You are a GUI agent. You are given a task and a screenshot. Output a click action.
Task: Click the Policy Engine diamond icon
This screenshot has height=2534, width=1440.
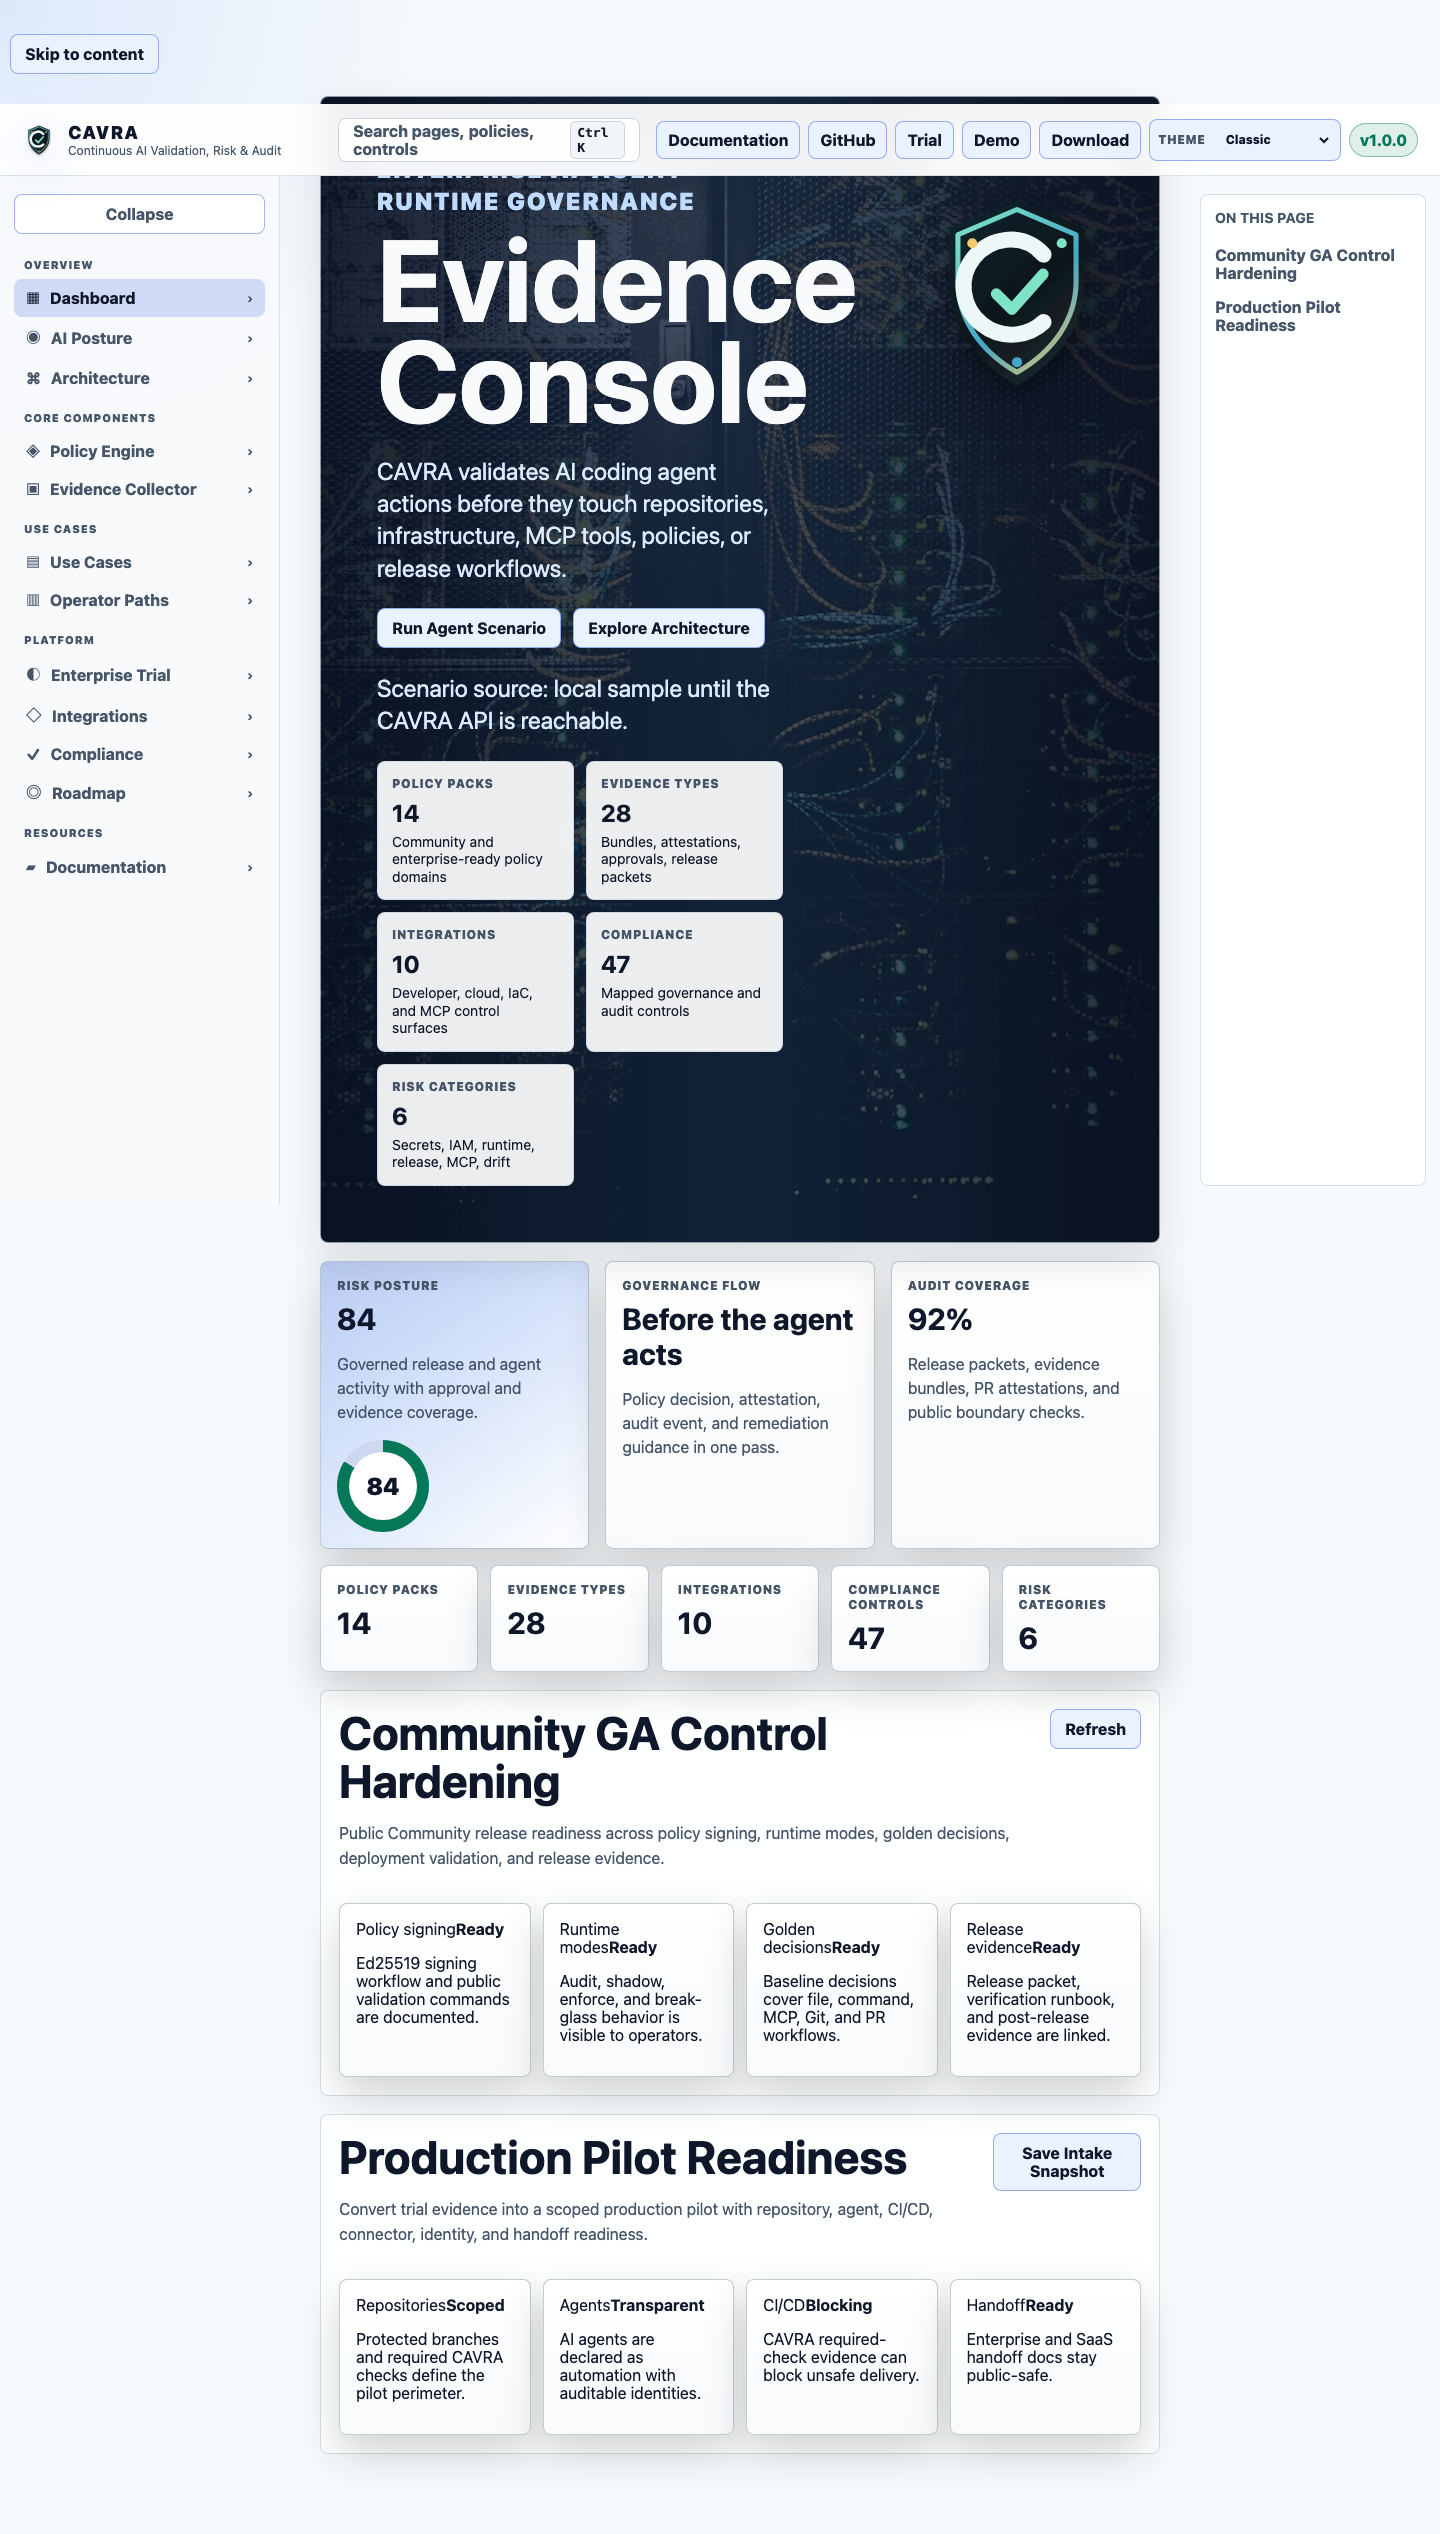(x=33, y=451)
